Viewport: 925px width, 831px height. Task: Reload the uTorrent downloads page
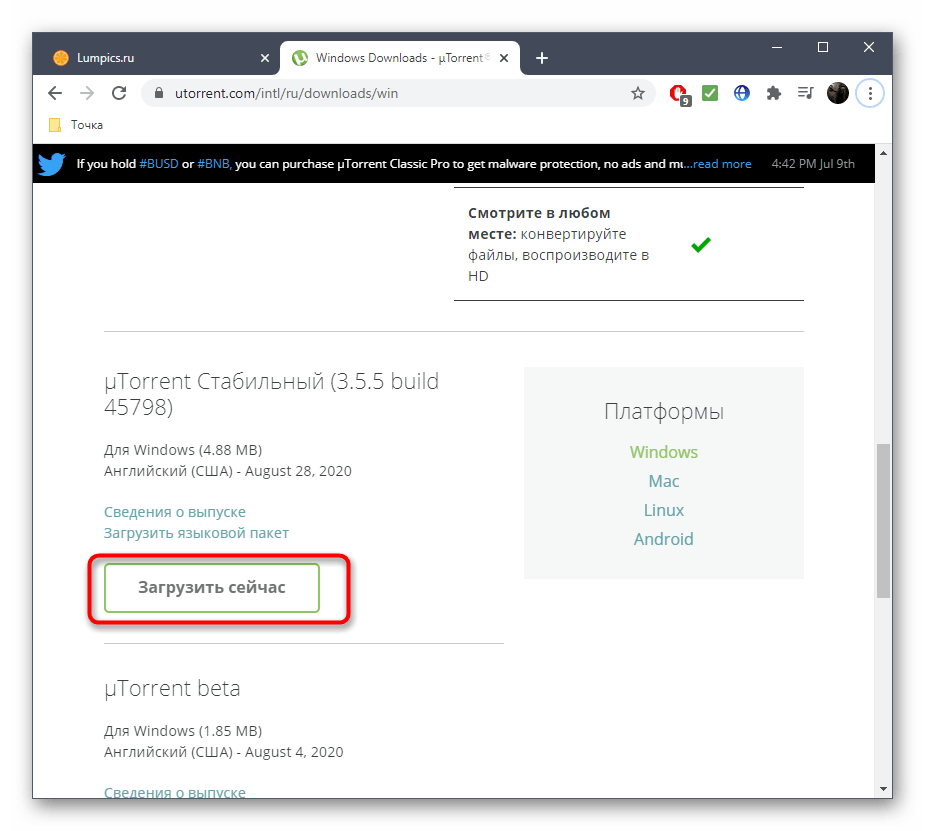pos(119,93)
